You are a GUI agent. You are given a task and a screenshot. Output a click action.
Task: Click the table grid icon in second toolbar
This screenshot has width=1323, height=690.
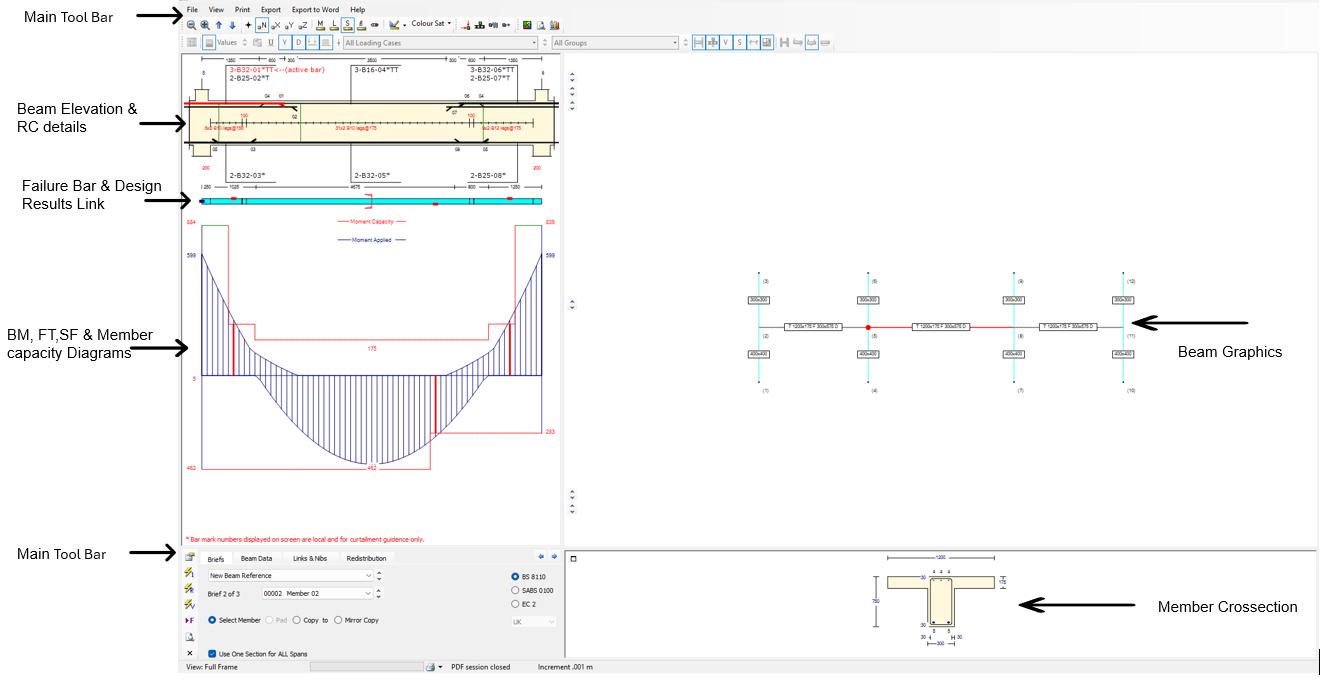192,43
